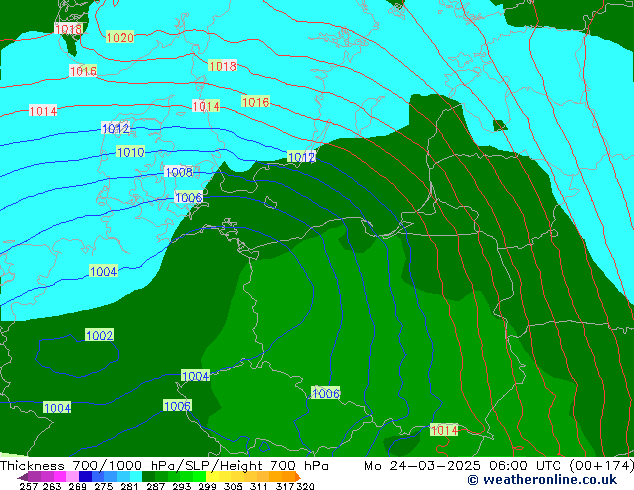Pick the darkest green legend swatch above 287
This screenshot has height=490, width=634.
click(148, 476)
